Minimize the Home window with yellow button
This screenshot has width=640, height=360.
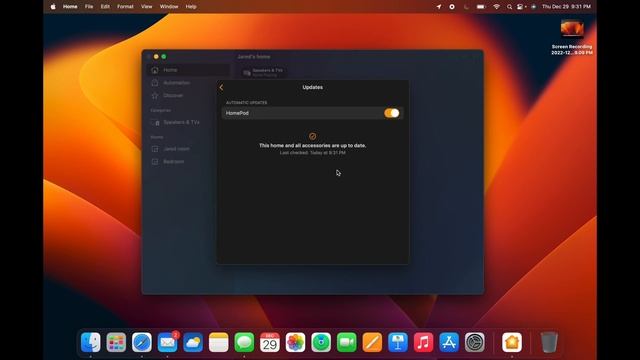[156, 57]
